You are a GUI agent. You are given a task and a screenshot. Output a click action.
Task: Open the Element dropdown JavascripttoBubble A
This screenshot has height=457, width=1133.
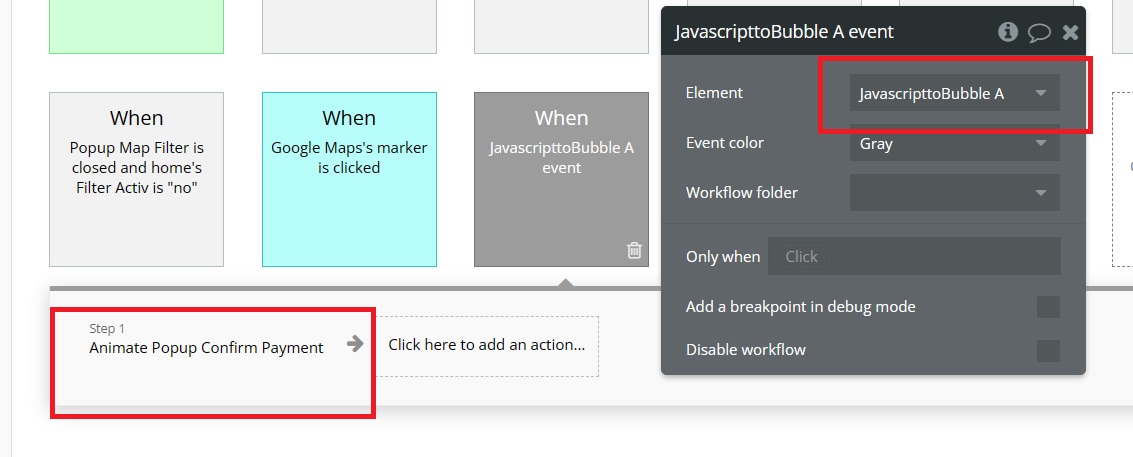[x=955, y=93]
